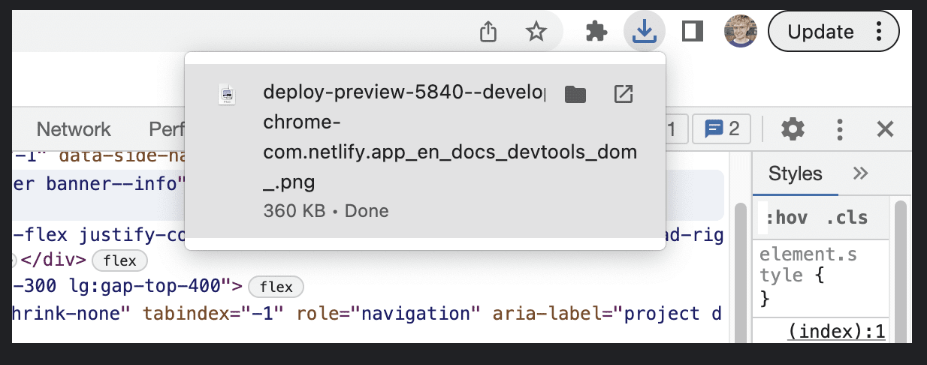
Task: Open the issues counter showing 2
Action: click(x=721, y=129)
